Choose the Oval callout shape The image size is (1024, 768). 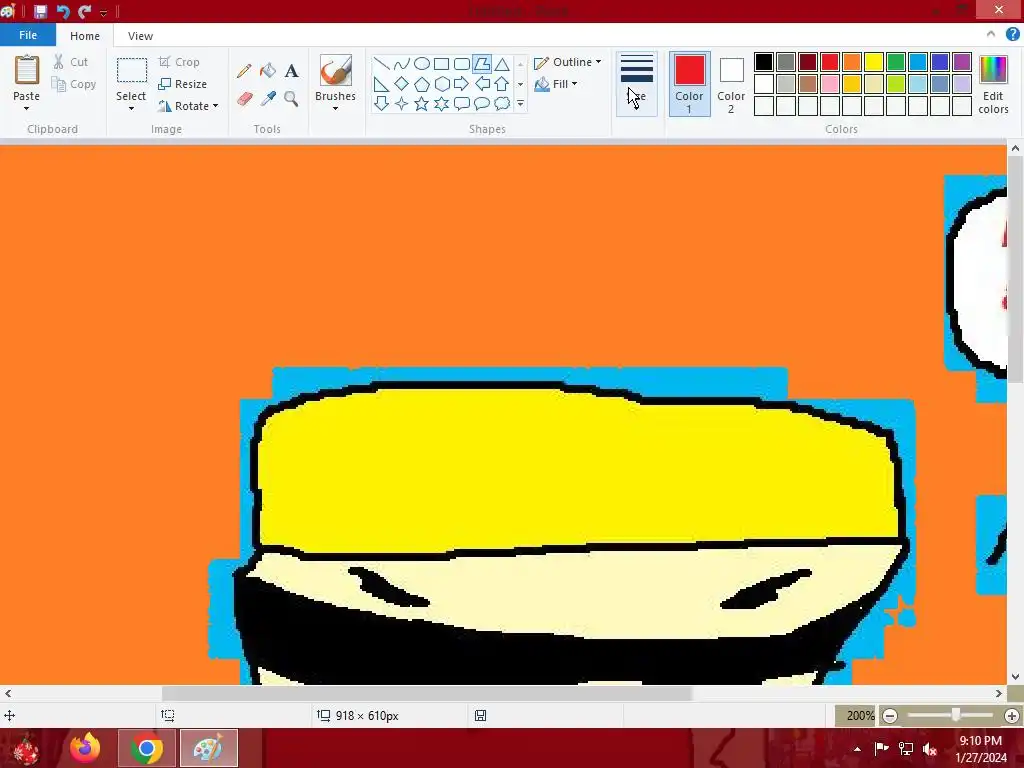(x=482, y=103)
